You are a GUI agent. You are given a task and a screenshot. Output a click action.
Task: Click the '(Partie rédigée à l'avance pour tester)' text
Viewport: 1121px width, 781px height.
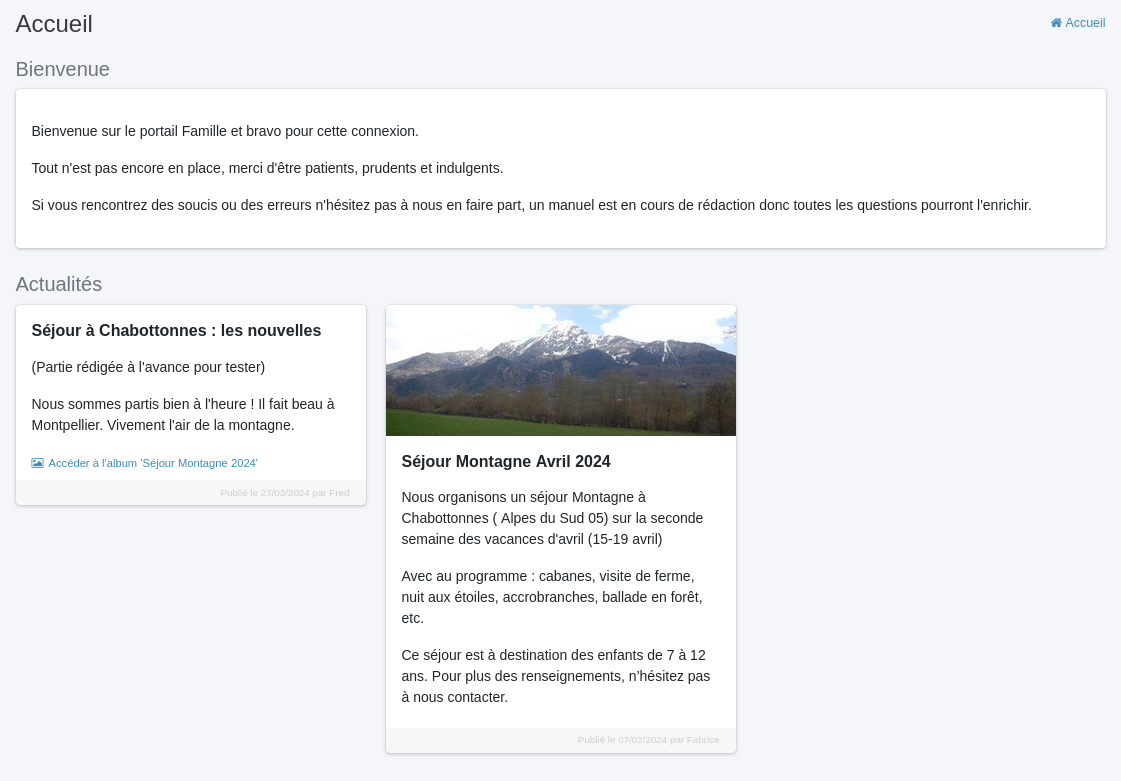[148, 367]
